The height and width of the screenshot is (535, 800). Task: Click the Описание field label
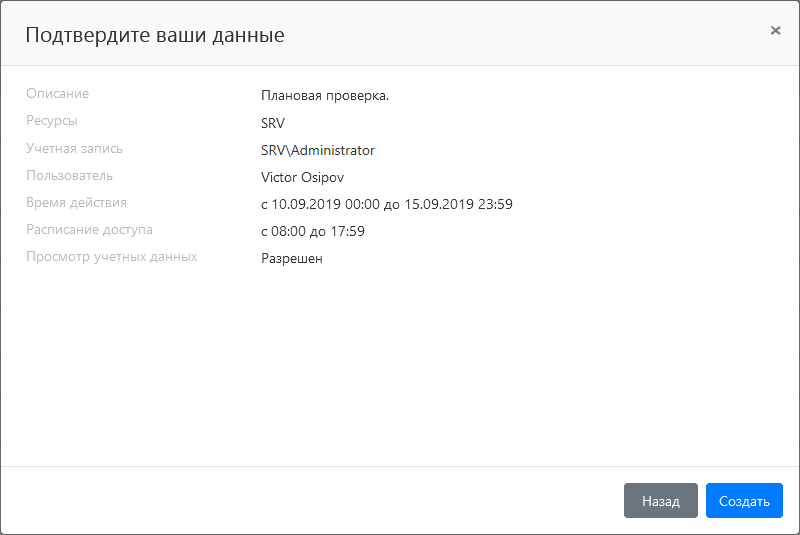(57, 94)
